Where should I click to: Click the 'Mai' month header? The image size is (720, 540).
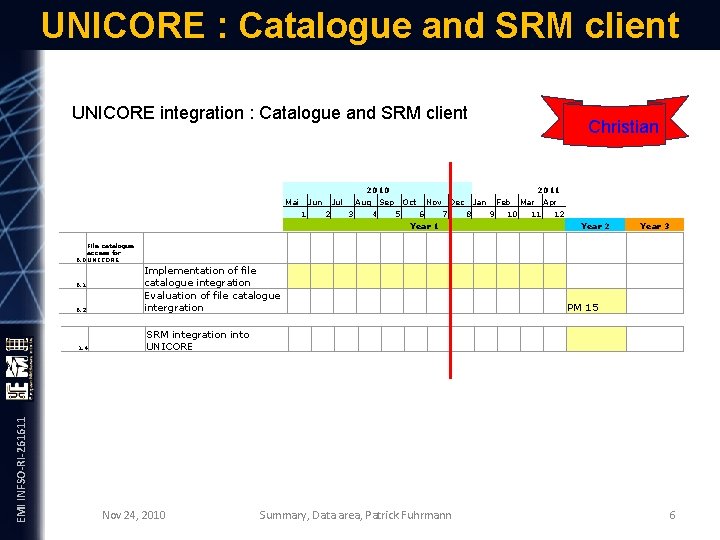(x=292, y=202)
